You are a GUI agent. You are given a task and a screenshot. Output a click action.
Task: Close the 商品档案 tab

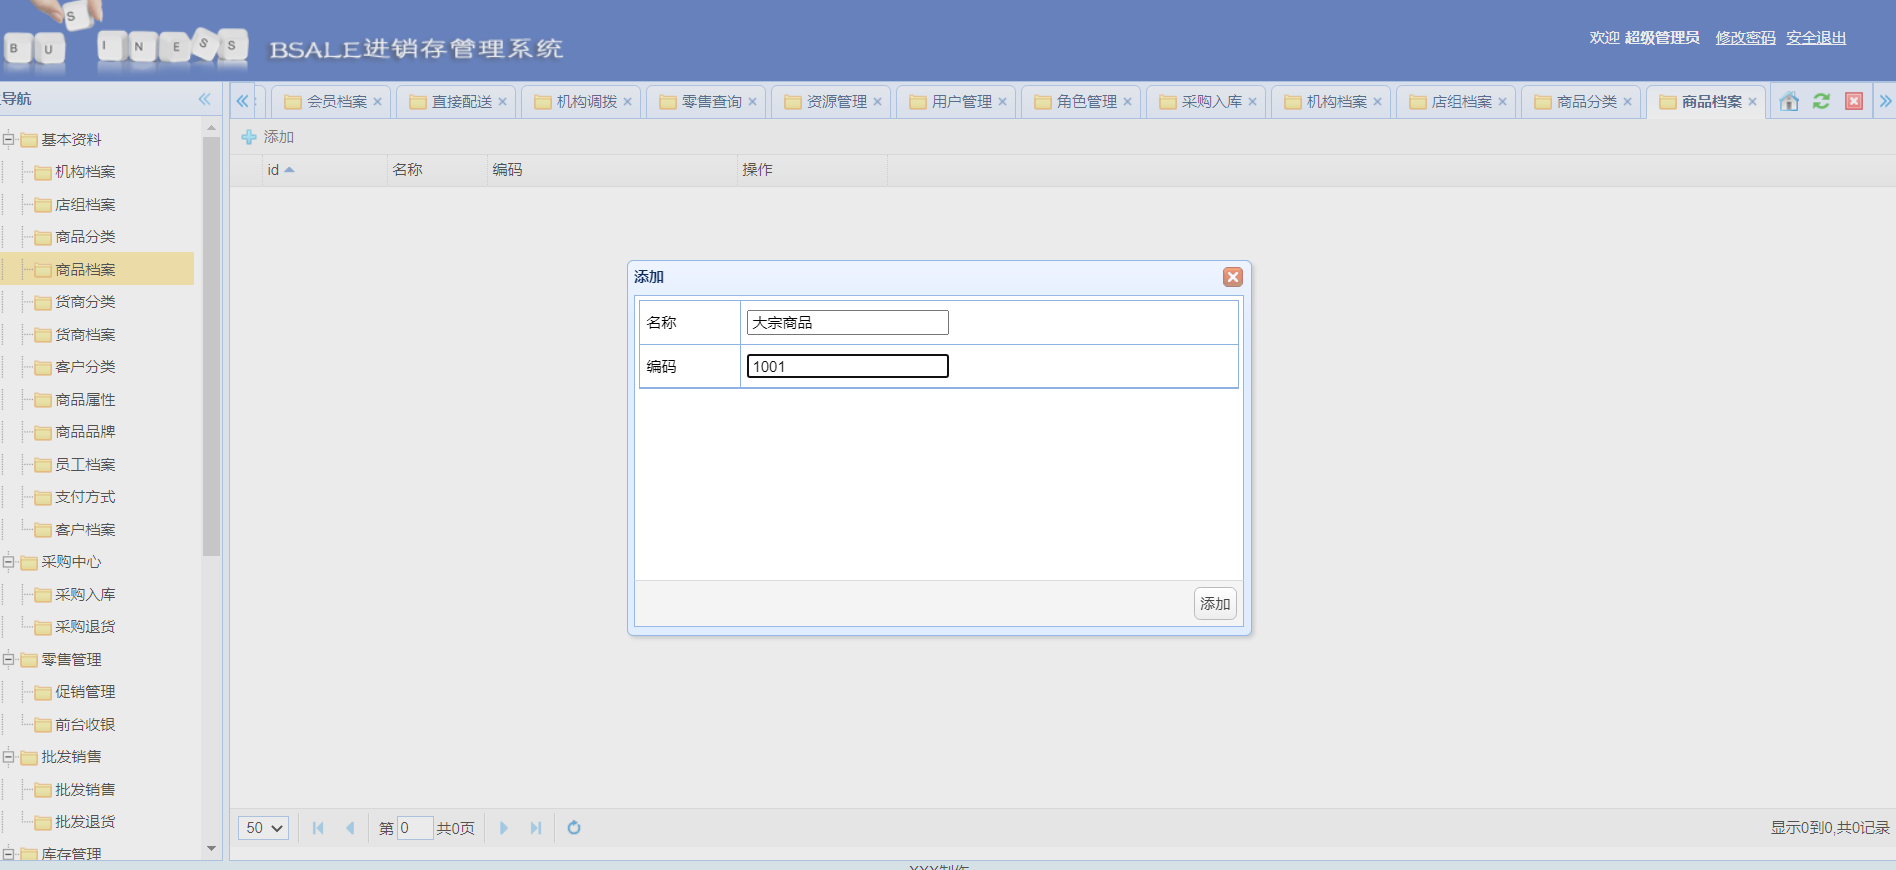point(1752,102)
